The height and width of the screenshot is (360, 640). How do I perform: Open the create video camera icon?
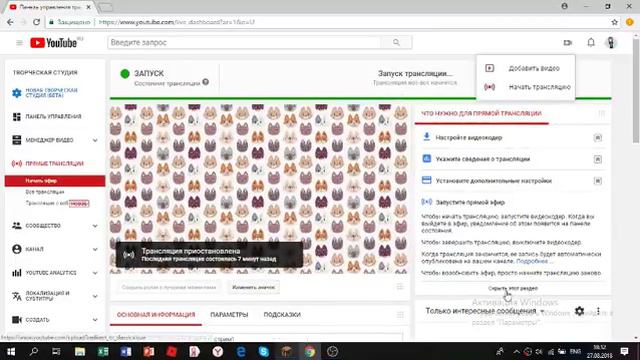coord(568,42)
